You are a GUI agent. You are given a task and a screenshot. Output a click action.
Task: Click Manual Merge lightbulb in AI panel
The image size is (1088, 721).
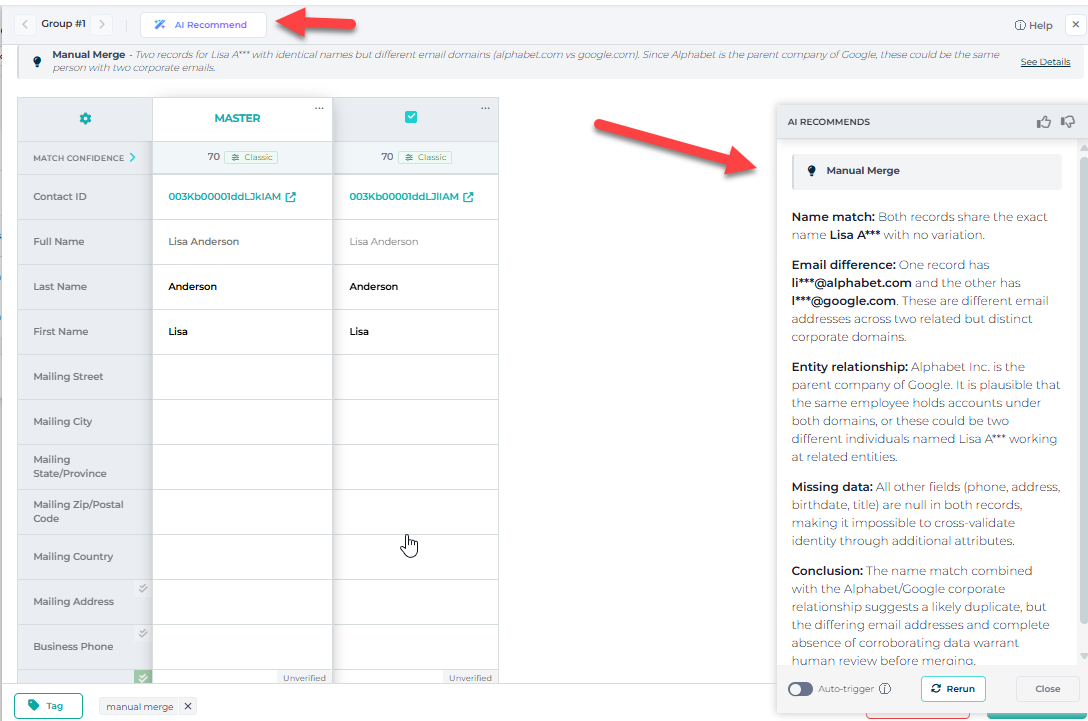tap(811, 171)
